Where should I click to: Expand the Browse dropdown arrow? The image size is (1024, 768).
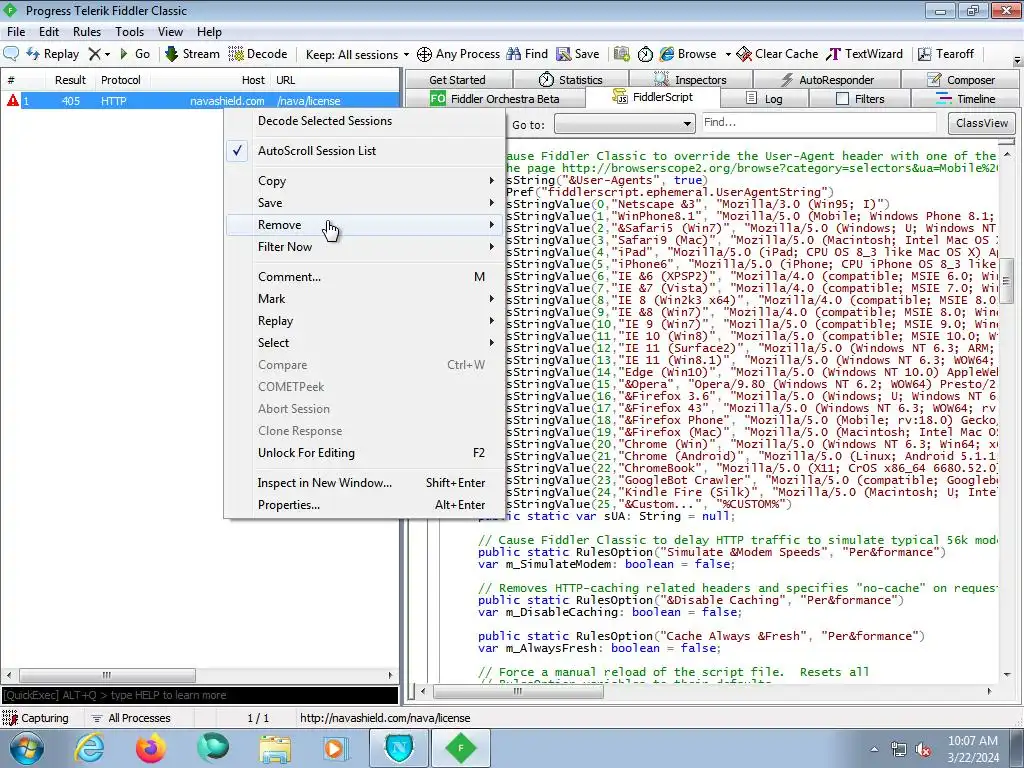tap(728, 55)
